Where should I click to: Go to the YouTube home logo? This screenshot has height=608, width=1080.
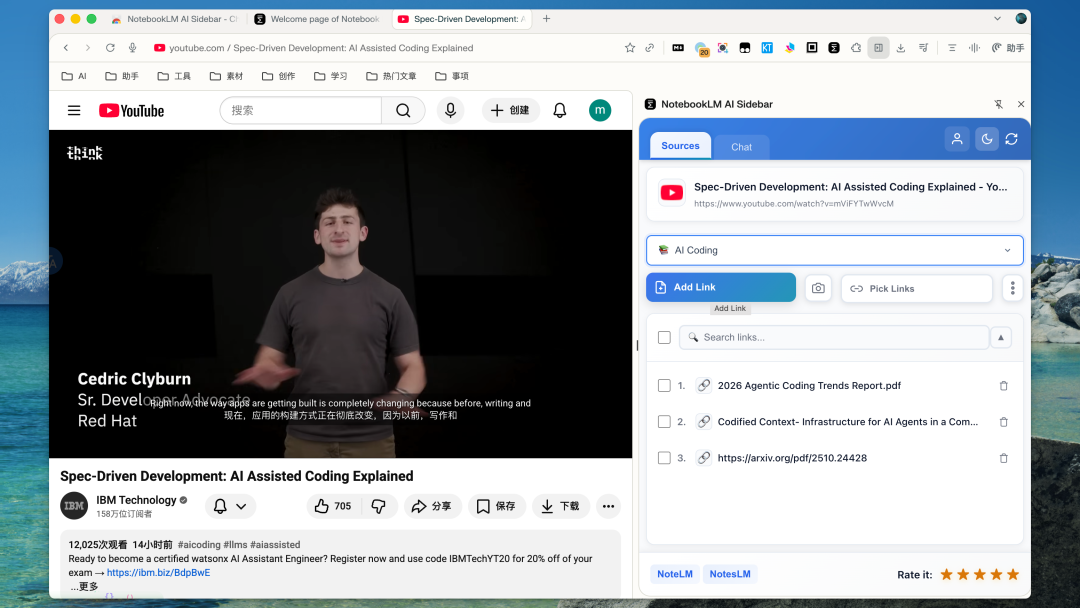click(x=132, y=111)
